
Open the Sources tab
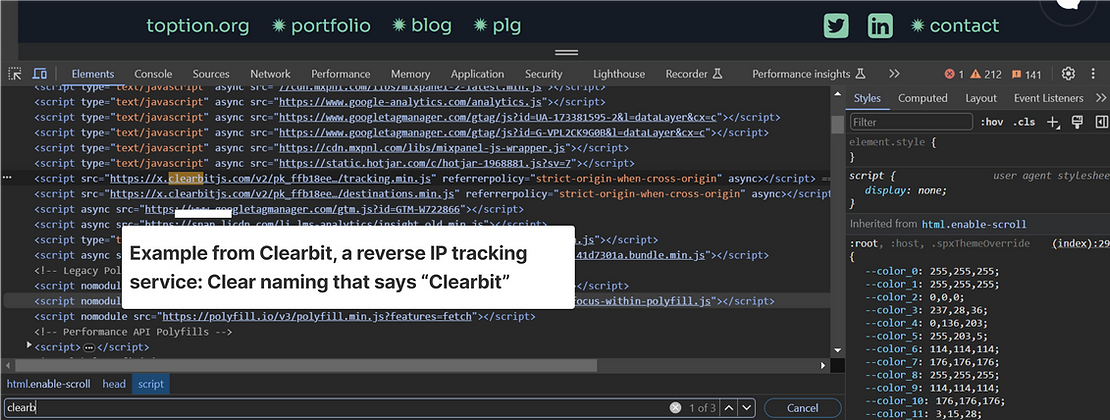click(211, 74)
